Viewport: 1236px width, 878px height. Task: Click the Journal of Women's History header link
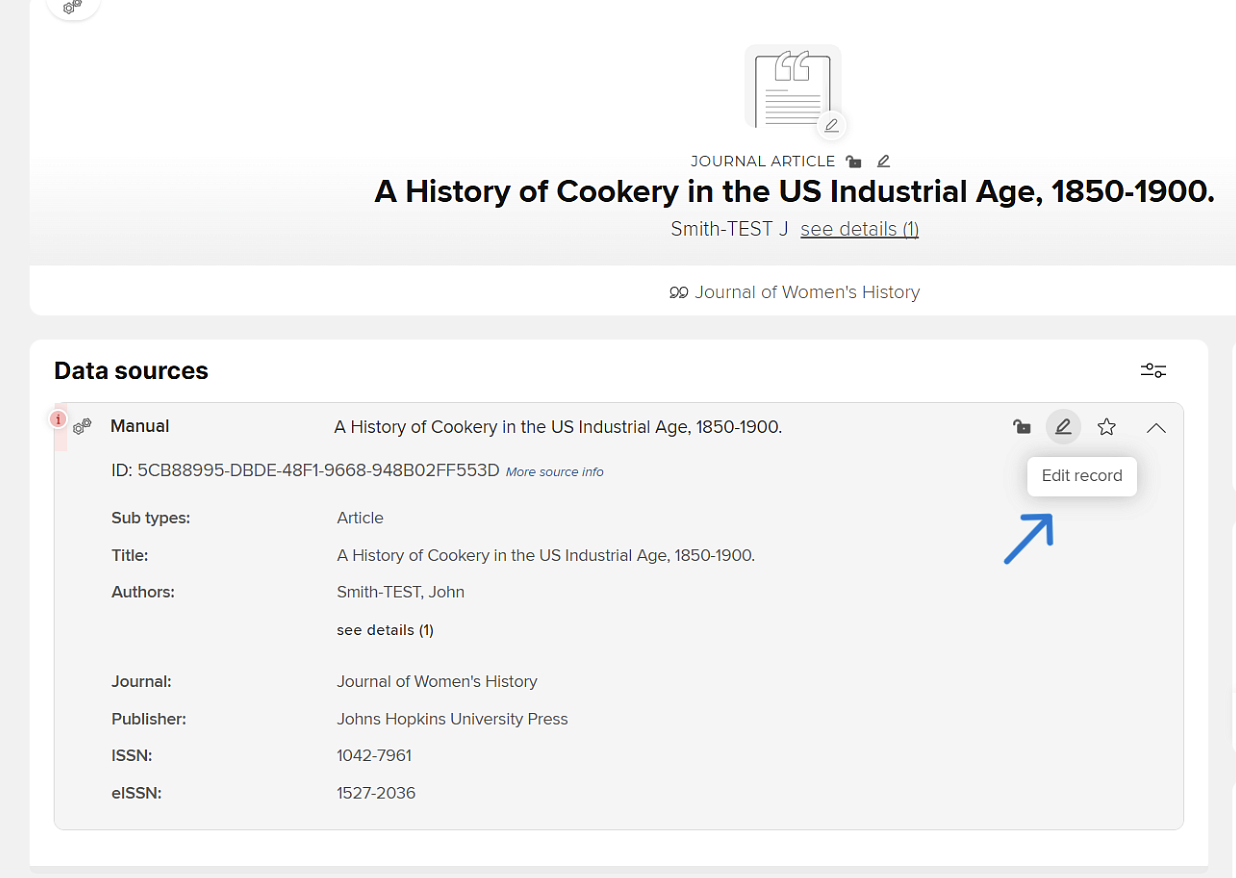pos(807,292)
